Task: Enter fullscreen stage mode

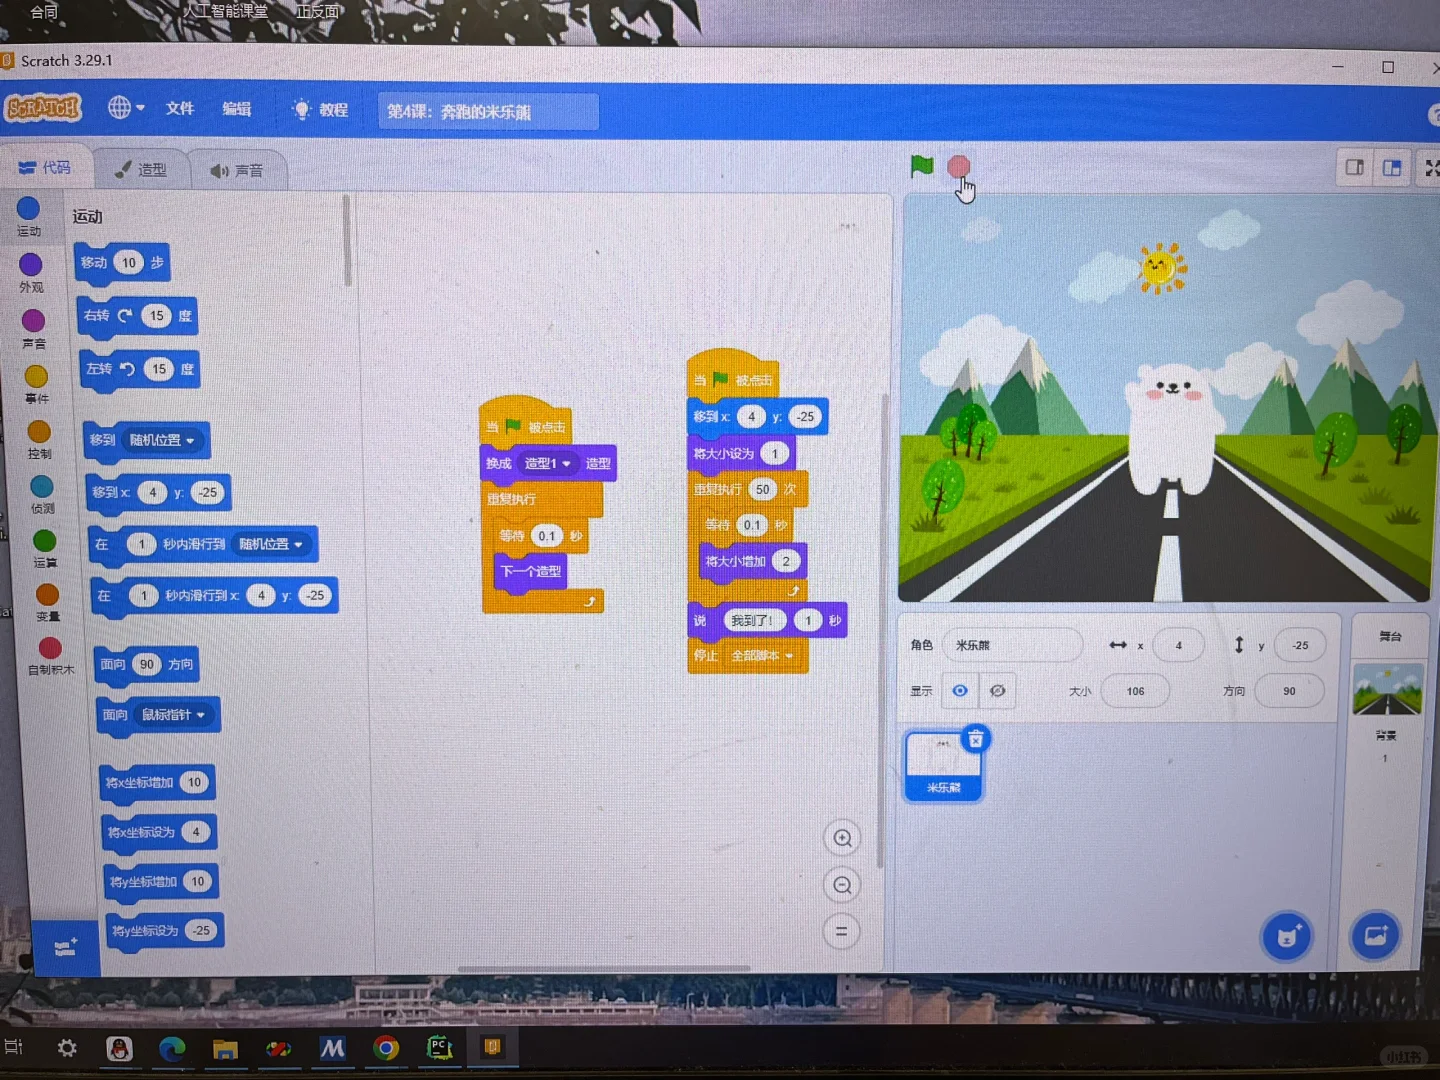Action: (x=1432, y=168)
